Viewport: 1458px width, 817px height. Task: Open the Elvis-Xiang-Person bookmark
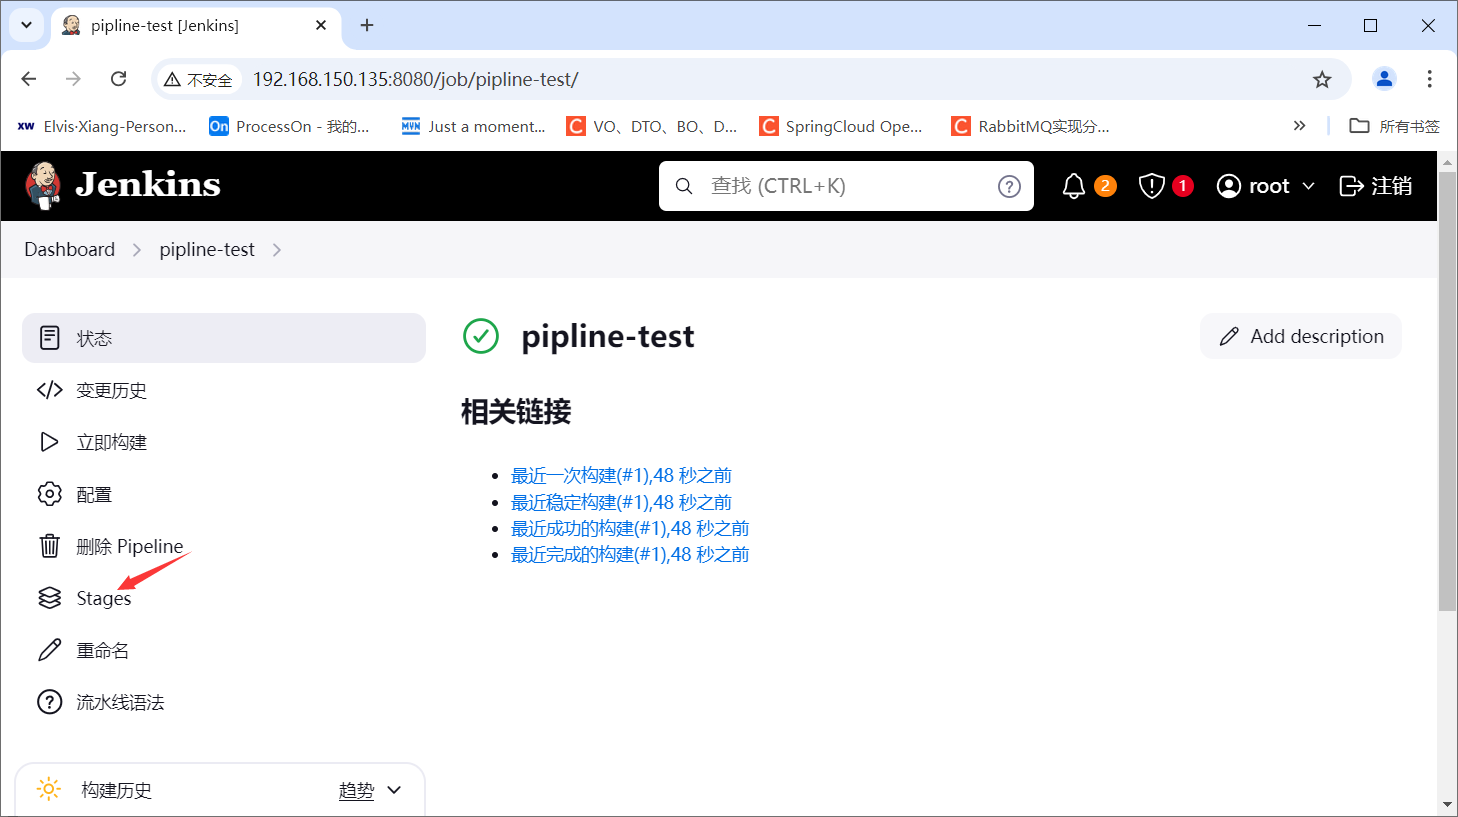102,126
